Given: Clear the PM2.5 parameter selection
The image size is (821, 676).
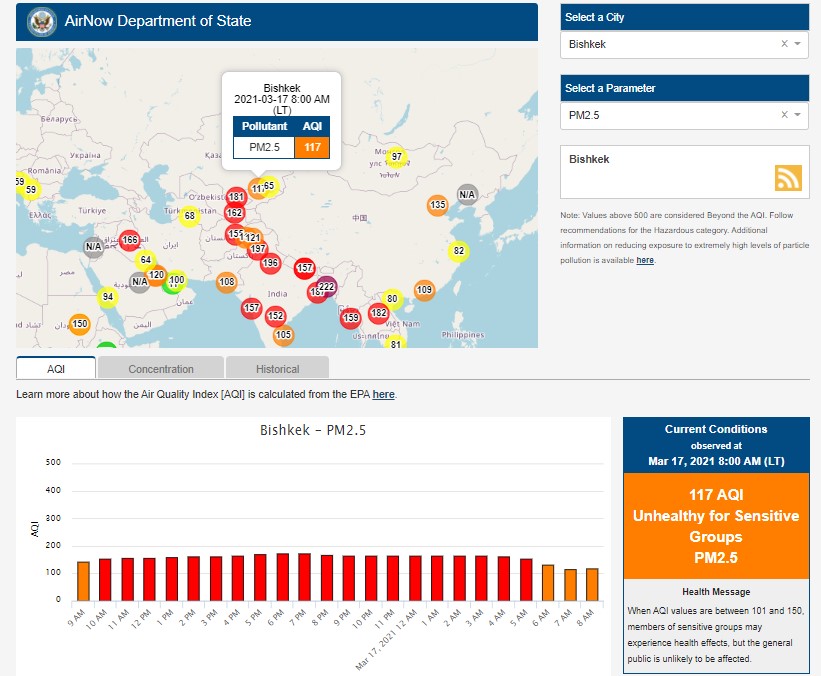Looking at the screenshot, I should point(784,115).
